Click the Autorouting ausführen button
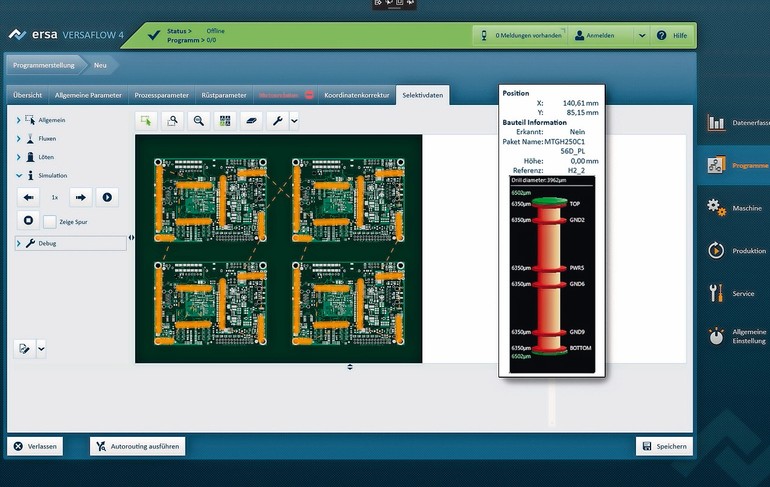The height and width of the screenshot is (487, 770). 137,446
